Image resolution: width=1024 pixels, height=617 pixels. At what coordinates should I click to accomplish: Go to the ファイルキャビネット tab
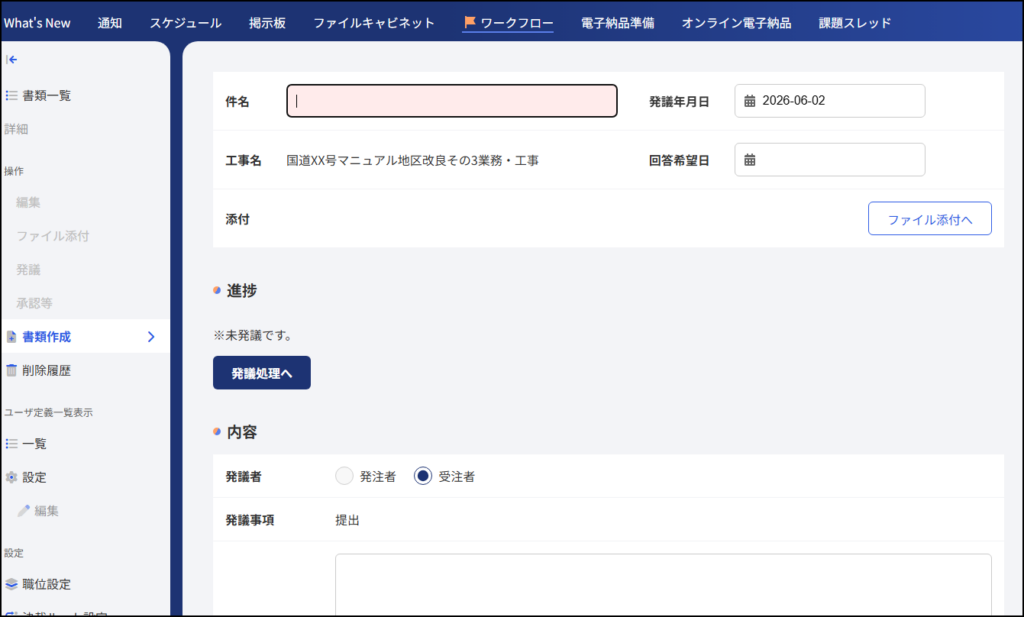[374, 23]
